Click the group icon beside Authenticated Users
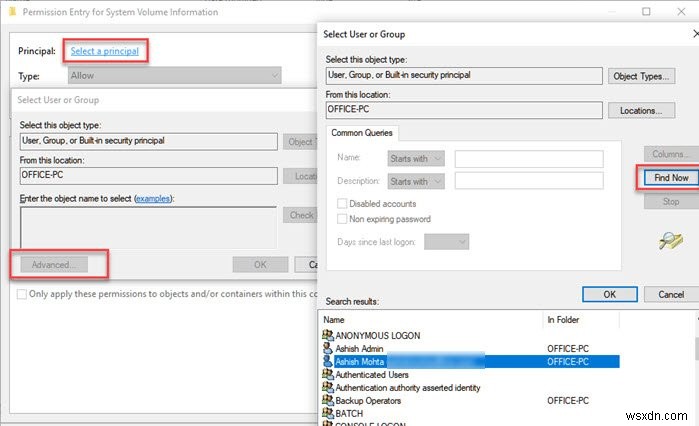Screen dimensions: 699x426 click(327, 374)
